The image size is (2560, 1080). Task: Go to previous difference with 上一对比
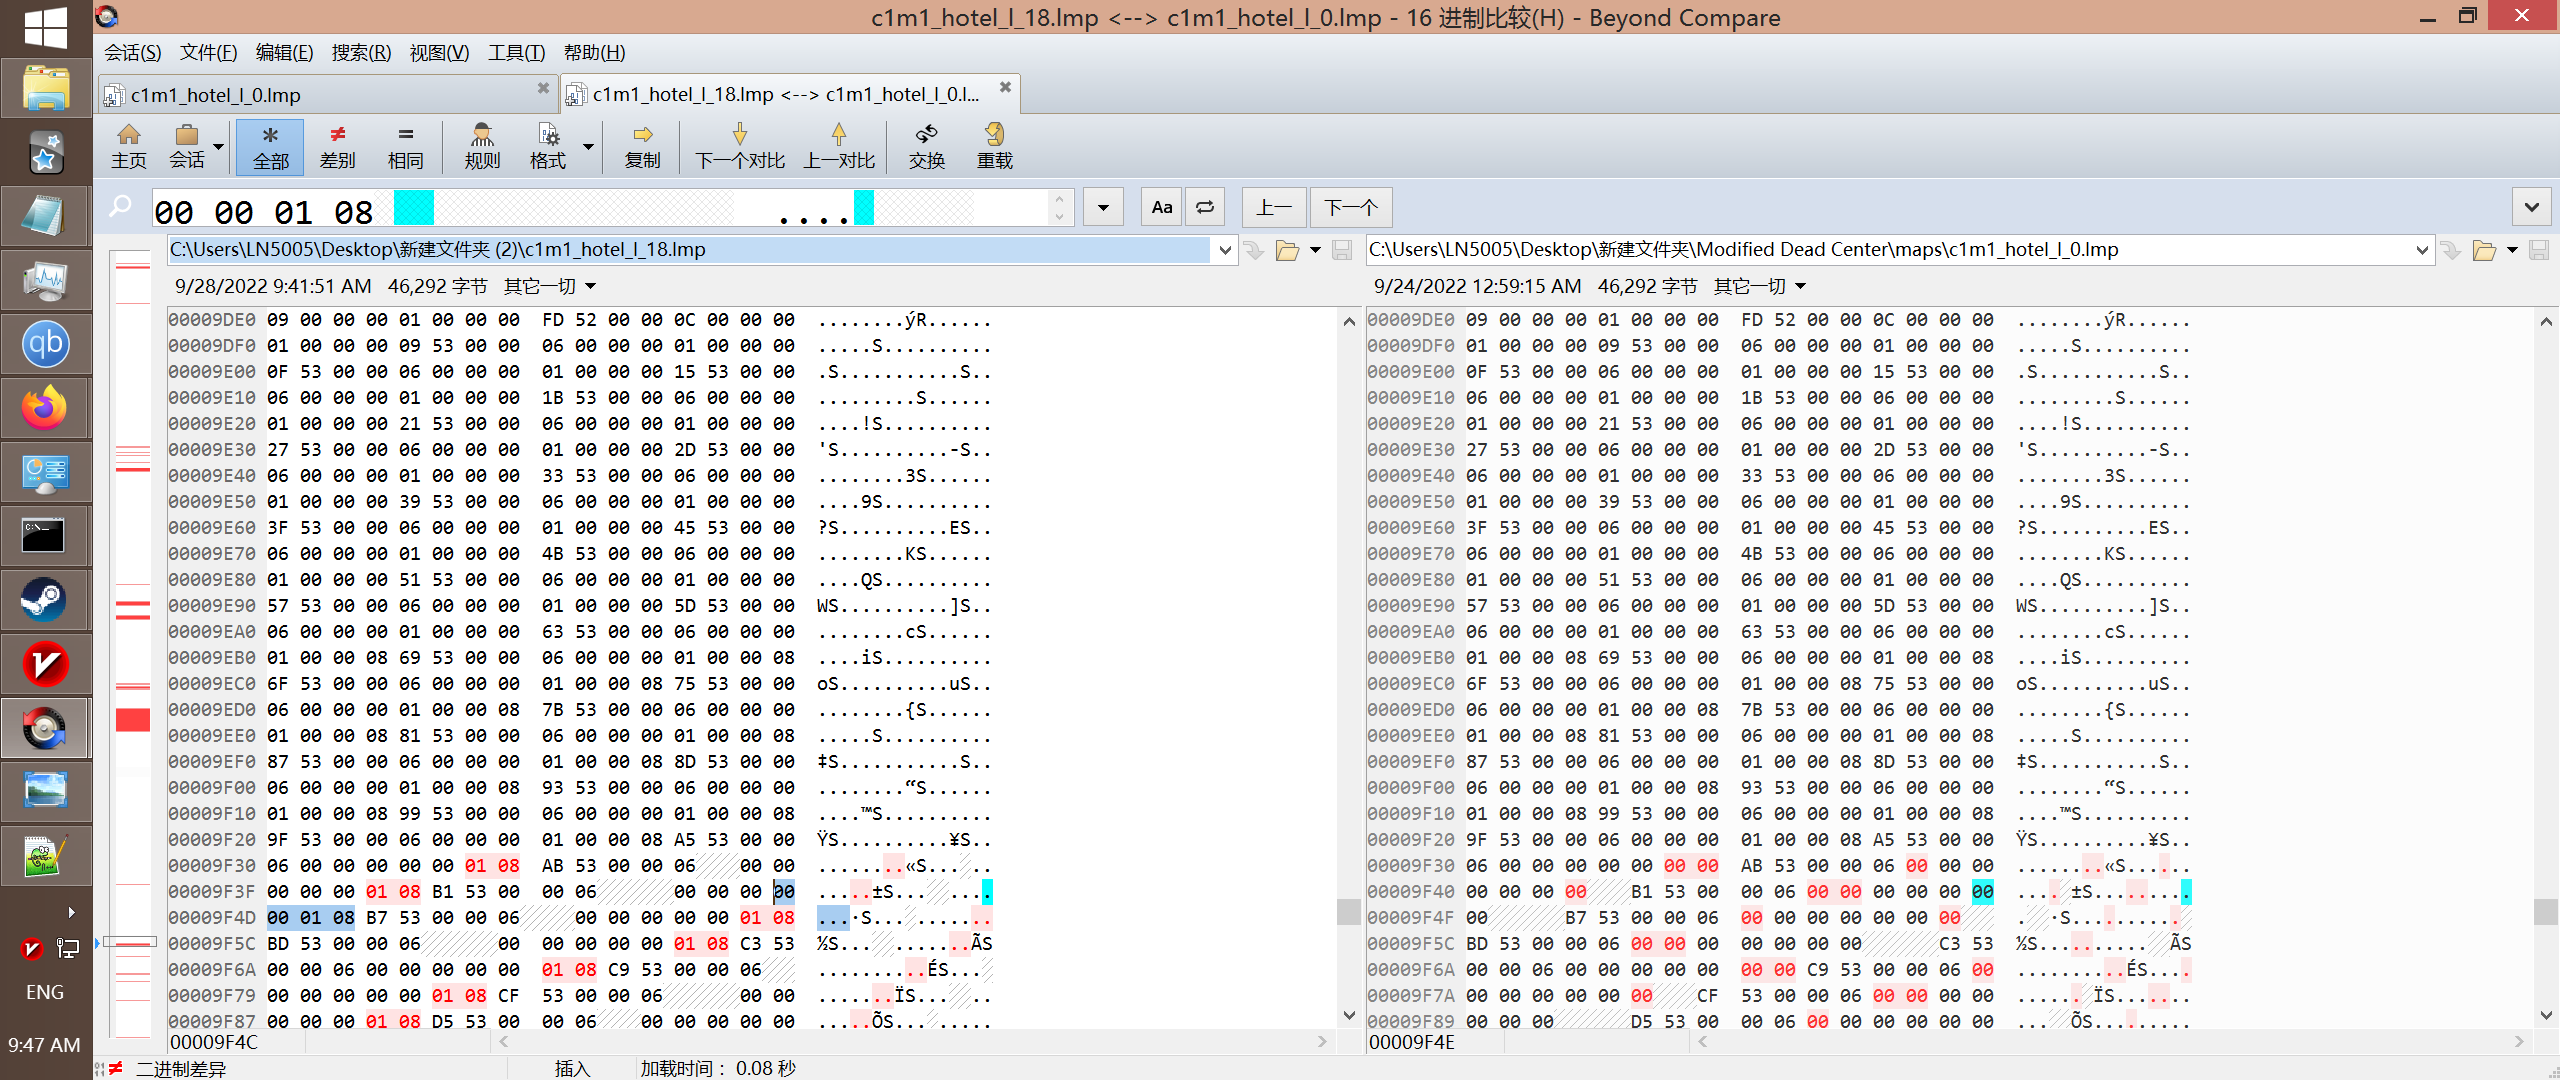click(x=838, y=146)
